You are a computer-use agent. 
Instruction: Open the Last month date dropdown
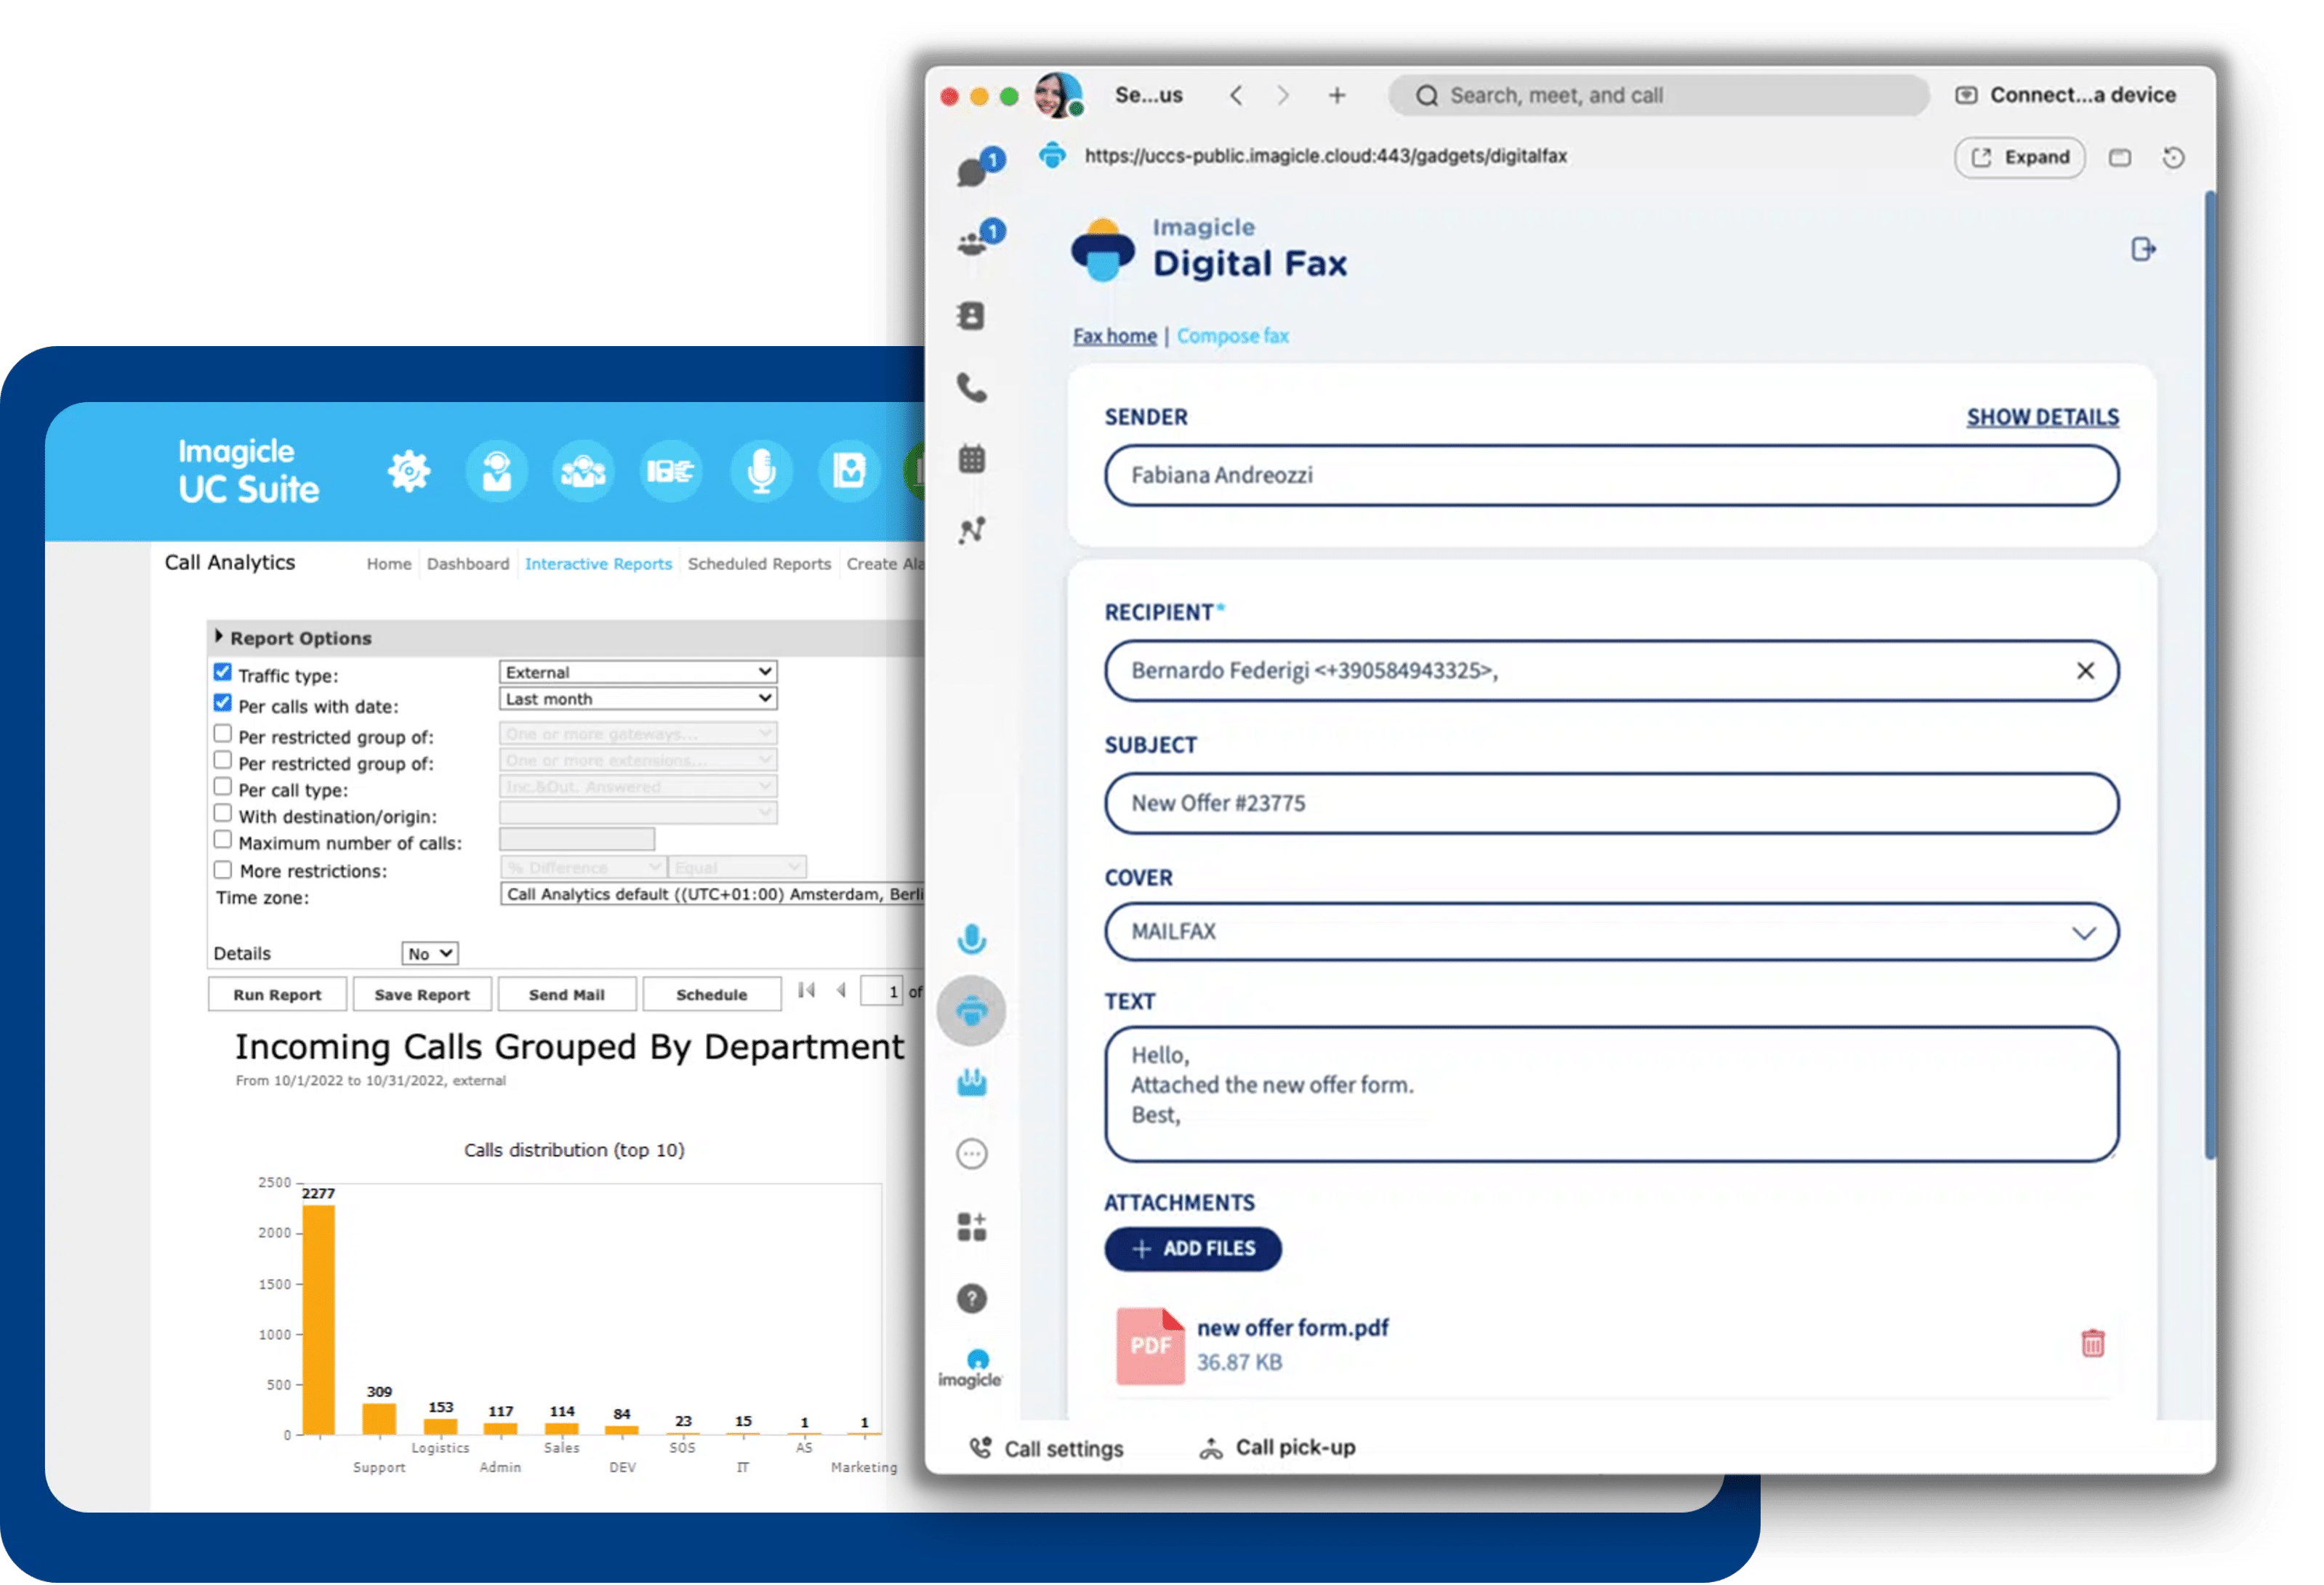pos(638,699)
